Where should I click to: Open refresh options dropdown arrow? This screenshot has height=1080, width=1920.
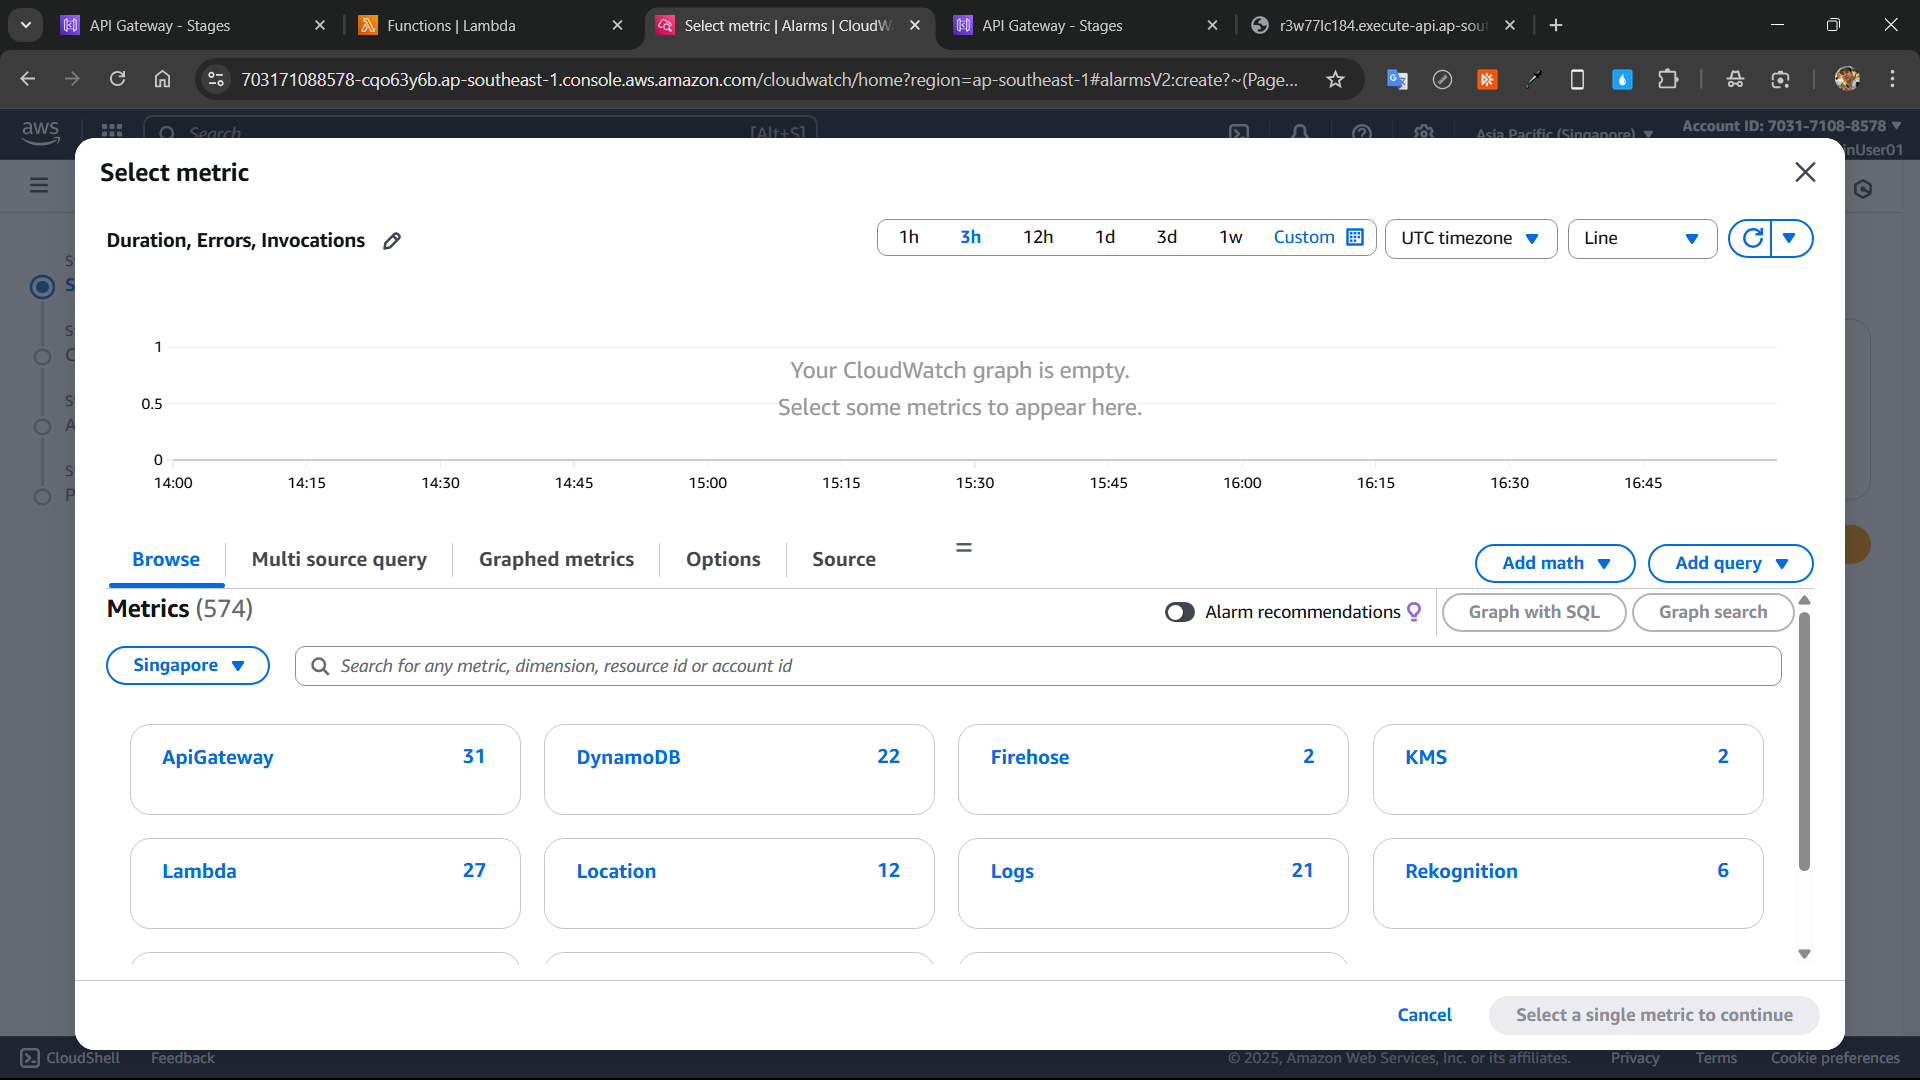1790,238
